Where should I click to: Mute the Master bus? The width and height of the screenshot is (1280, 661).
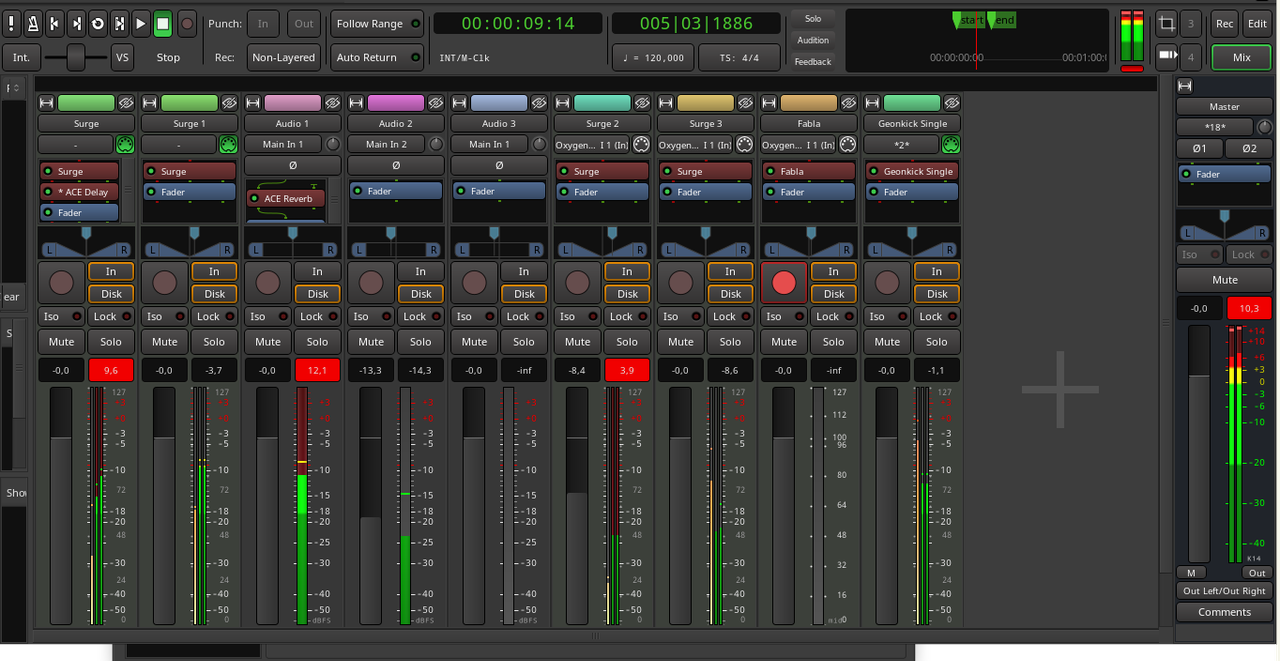pos(1224,280)
